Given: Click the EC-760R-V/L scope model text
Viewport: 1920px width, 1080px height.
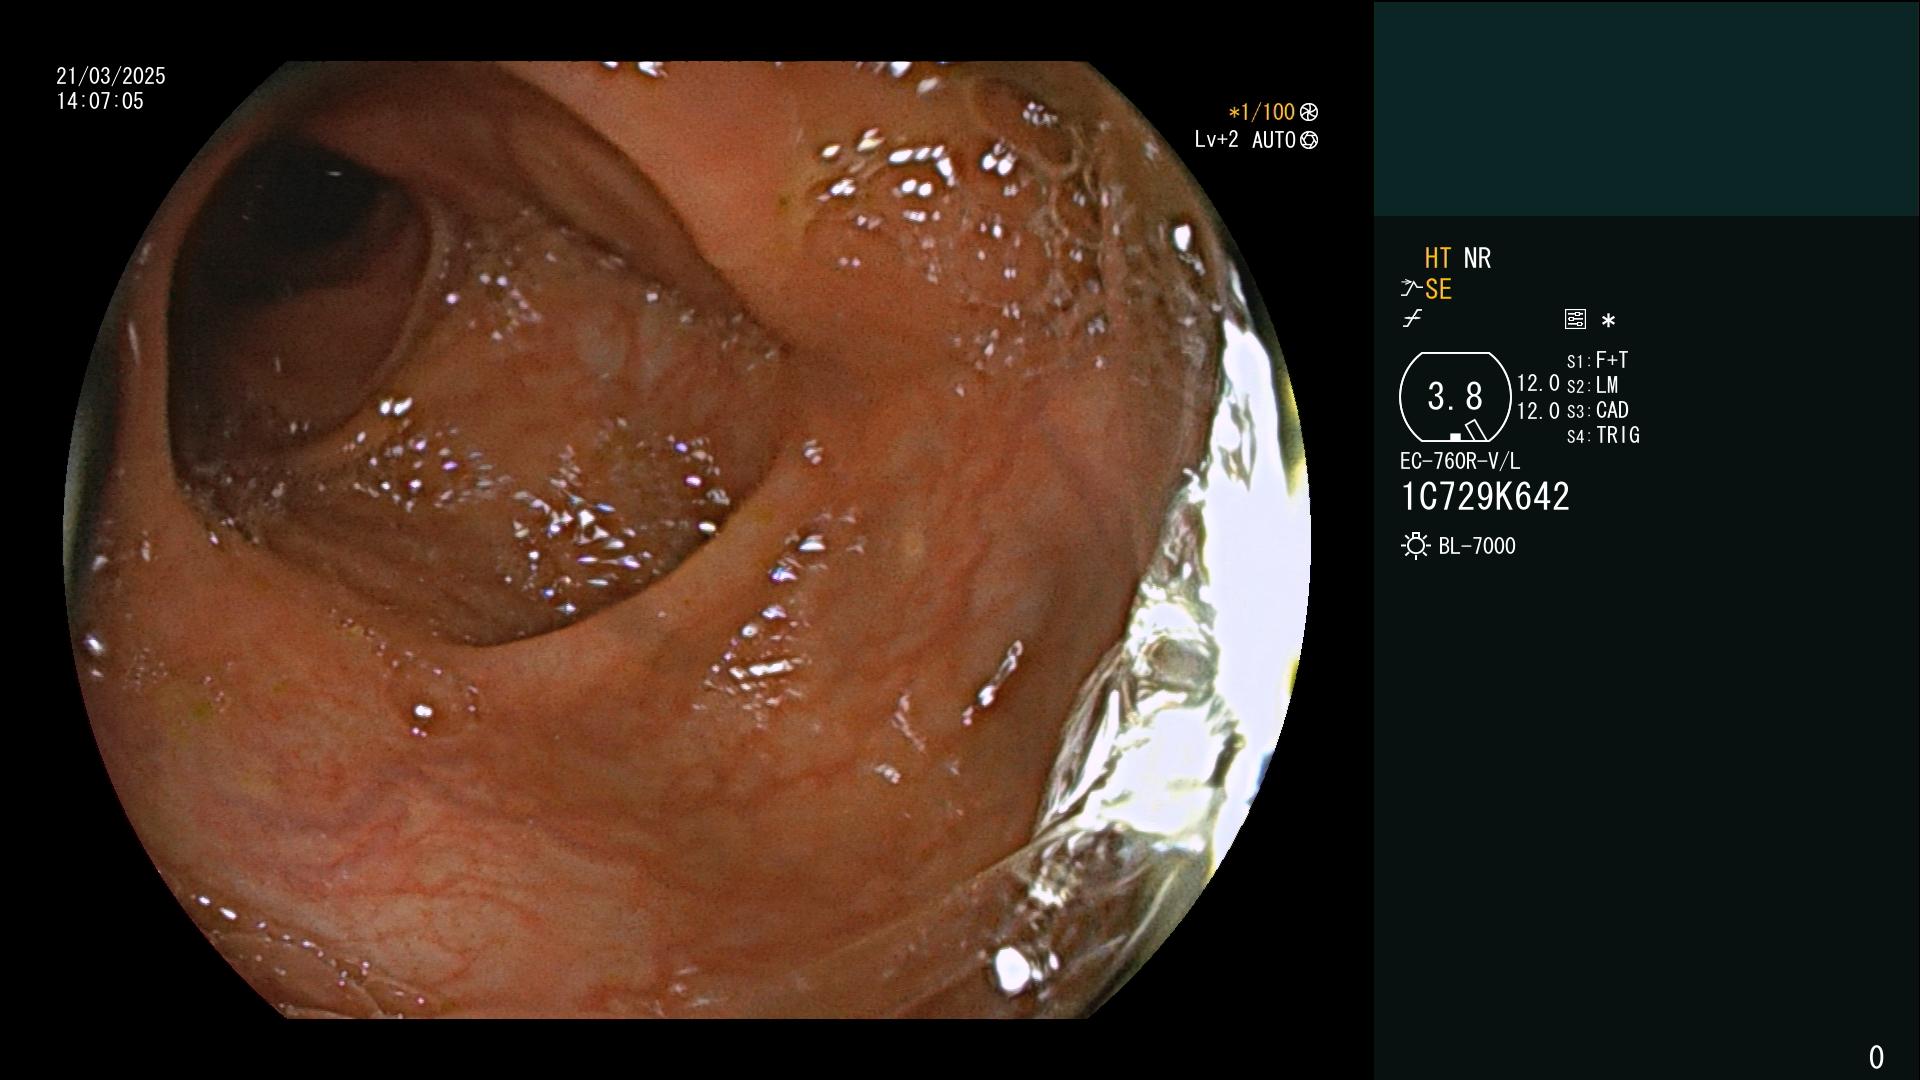Looking at the screenshot, I should point(1460,461).
